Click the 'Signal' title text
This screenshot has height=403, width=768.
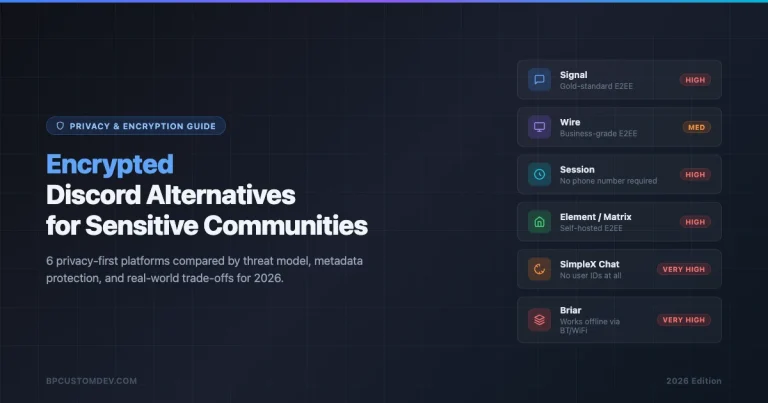[x=574, y=75]
